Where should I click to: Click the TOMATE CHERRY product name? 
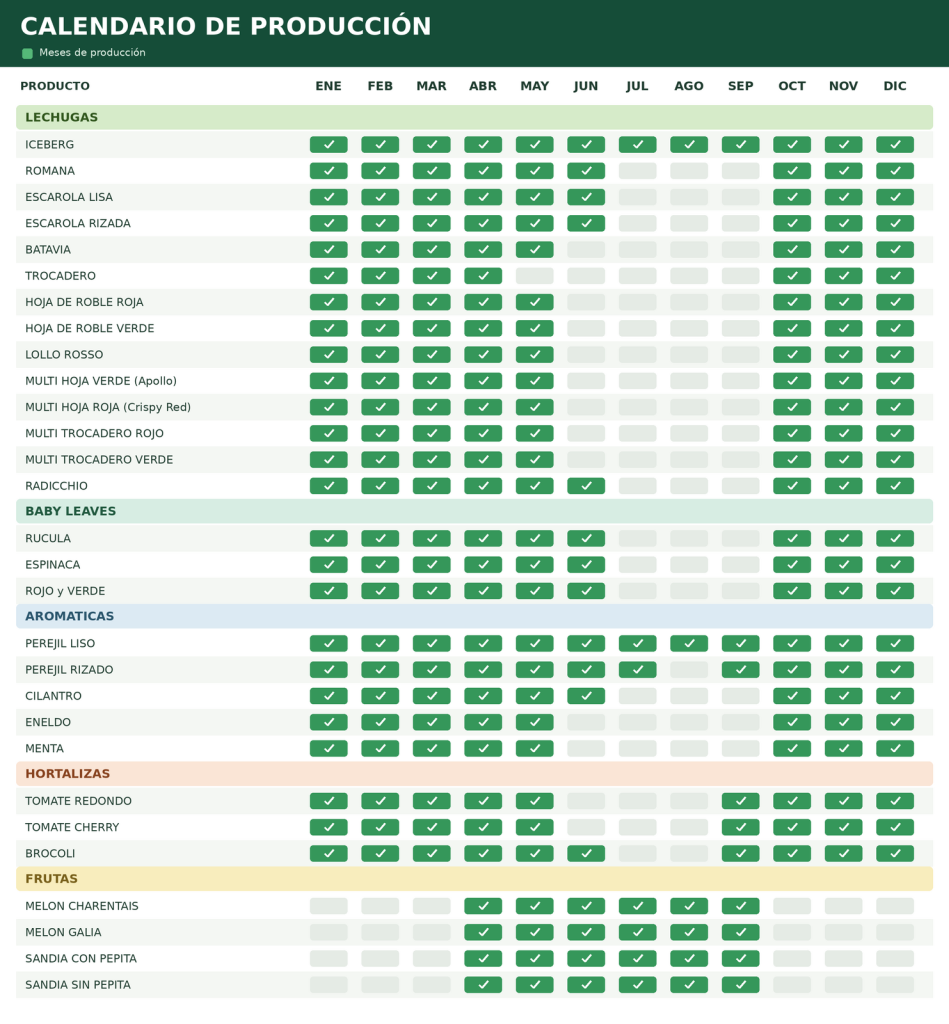point(72,827)
